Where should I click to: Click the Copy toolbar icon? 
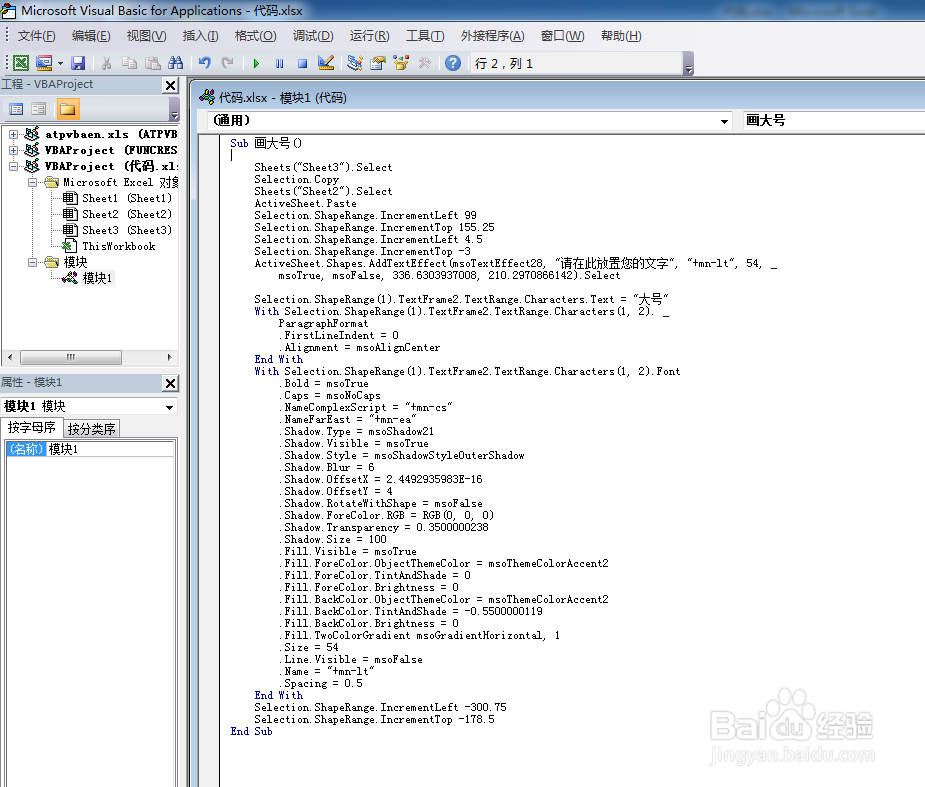point(129,63)
